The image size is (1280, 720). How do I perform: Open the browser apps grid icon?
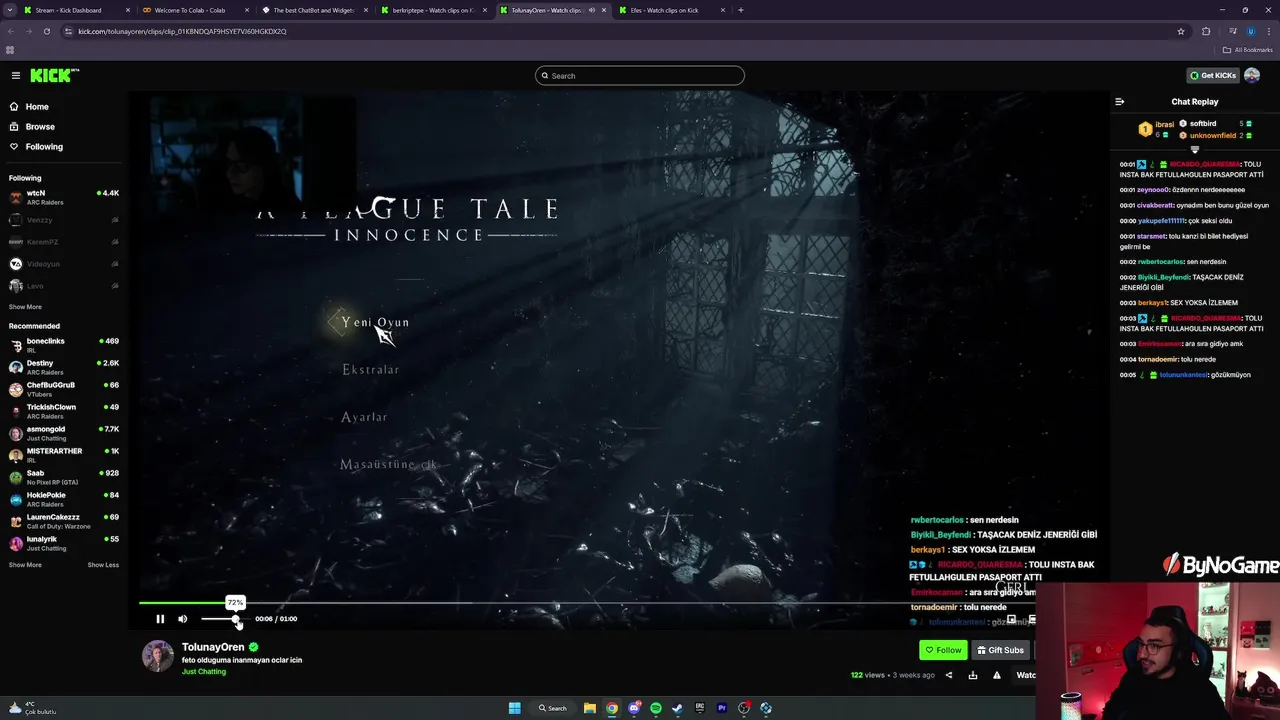click(10, 50)
